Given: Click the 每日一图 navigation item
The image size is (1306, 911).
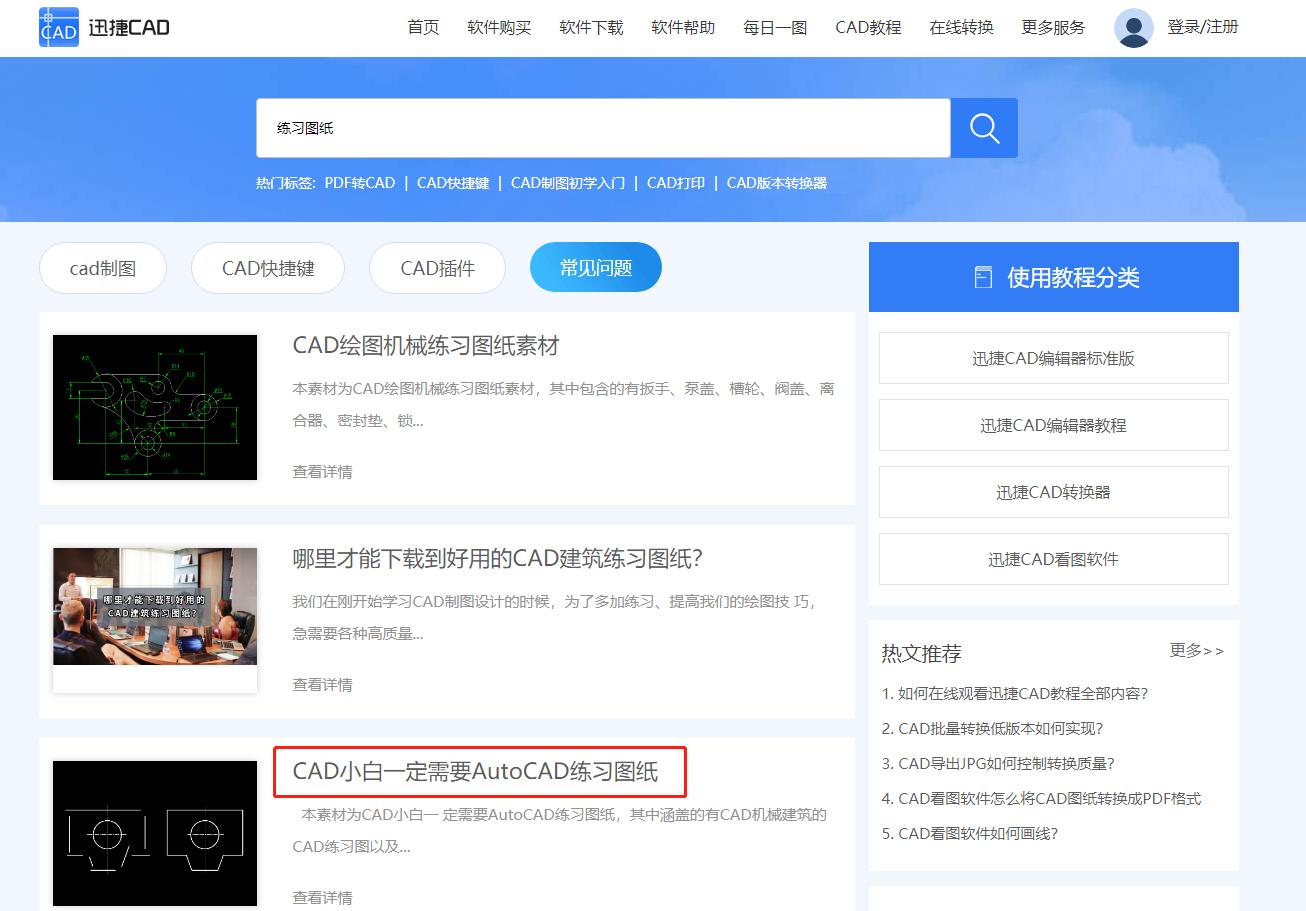Looking at the screenshot, I should click(x=775, y=28).
